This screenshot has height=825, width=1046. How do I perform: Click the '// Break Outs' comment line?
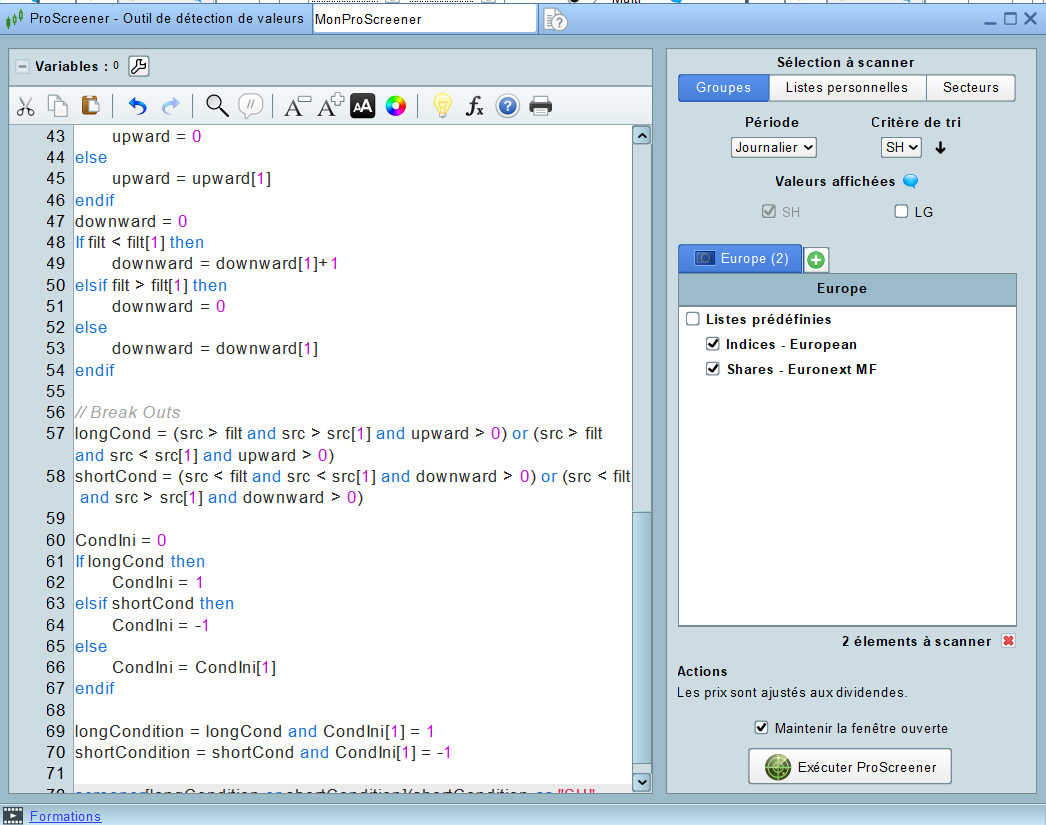click(x=127, y=412)
